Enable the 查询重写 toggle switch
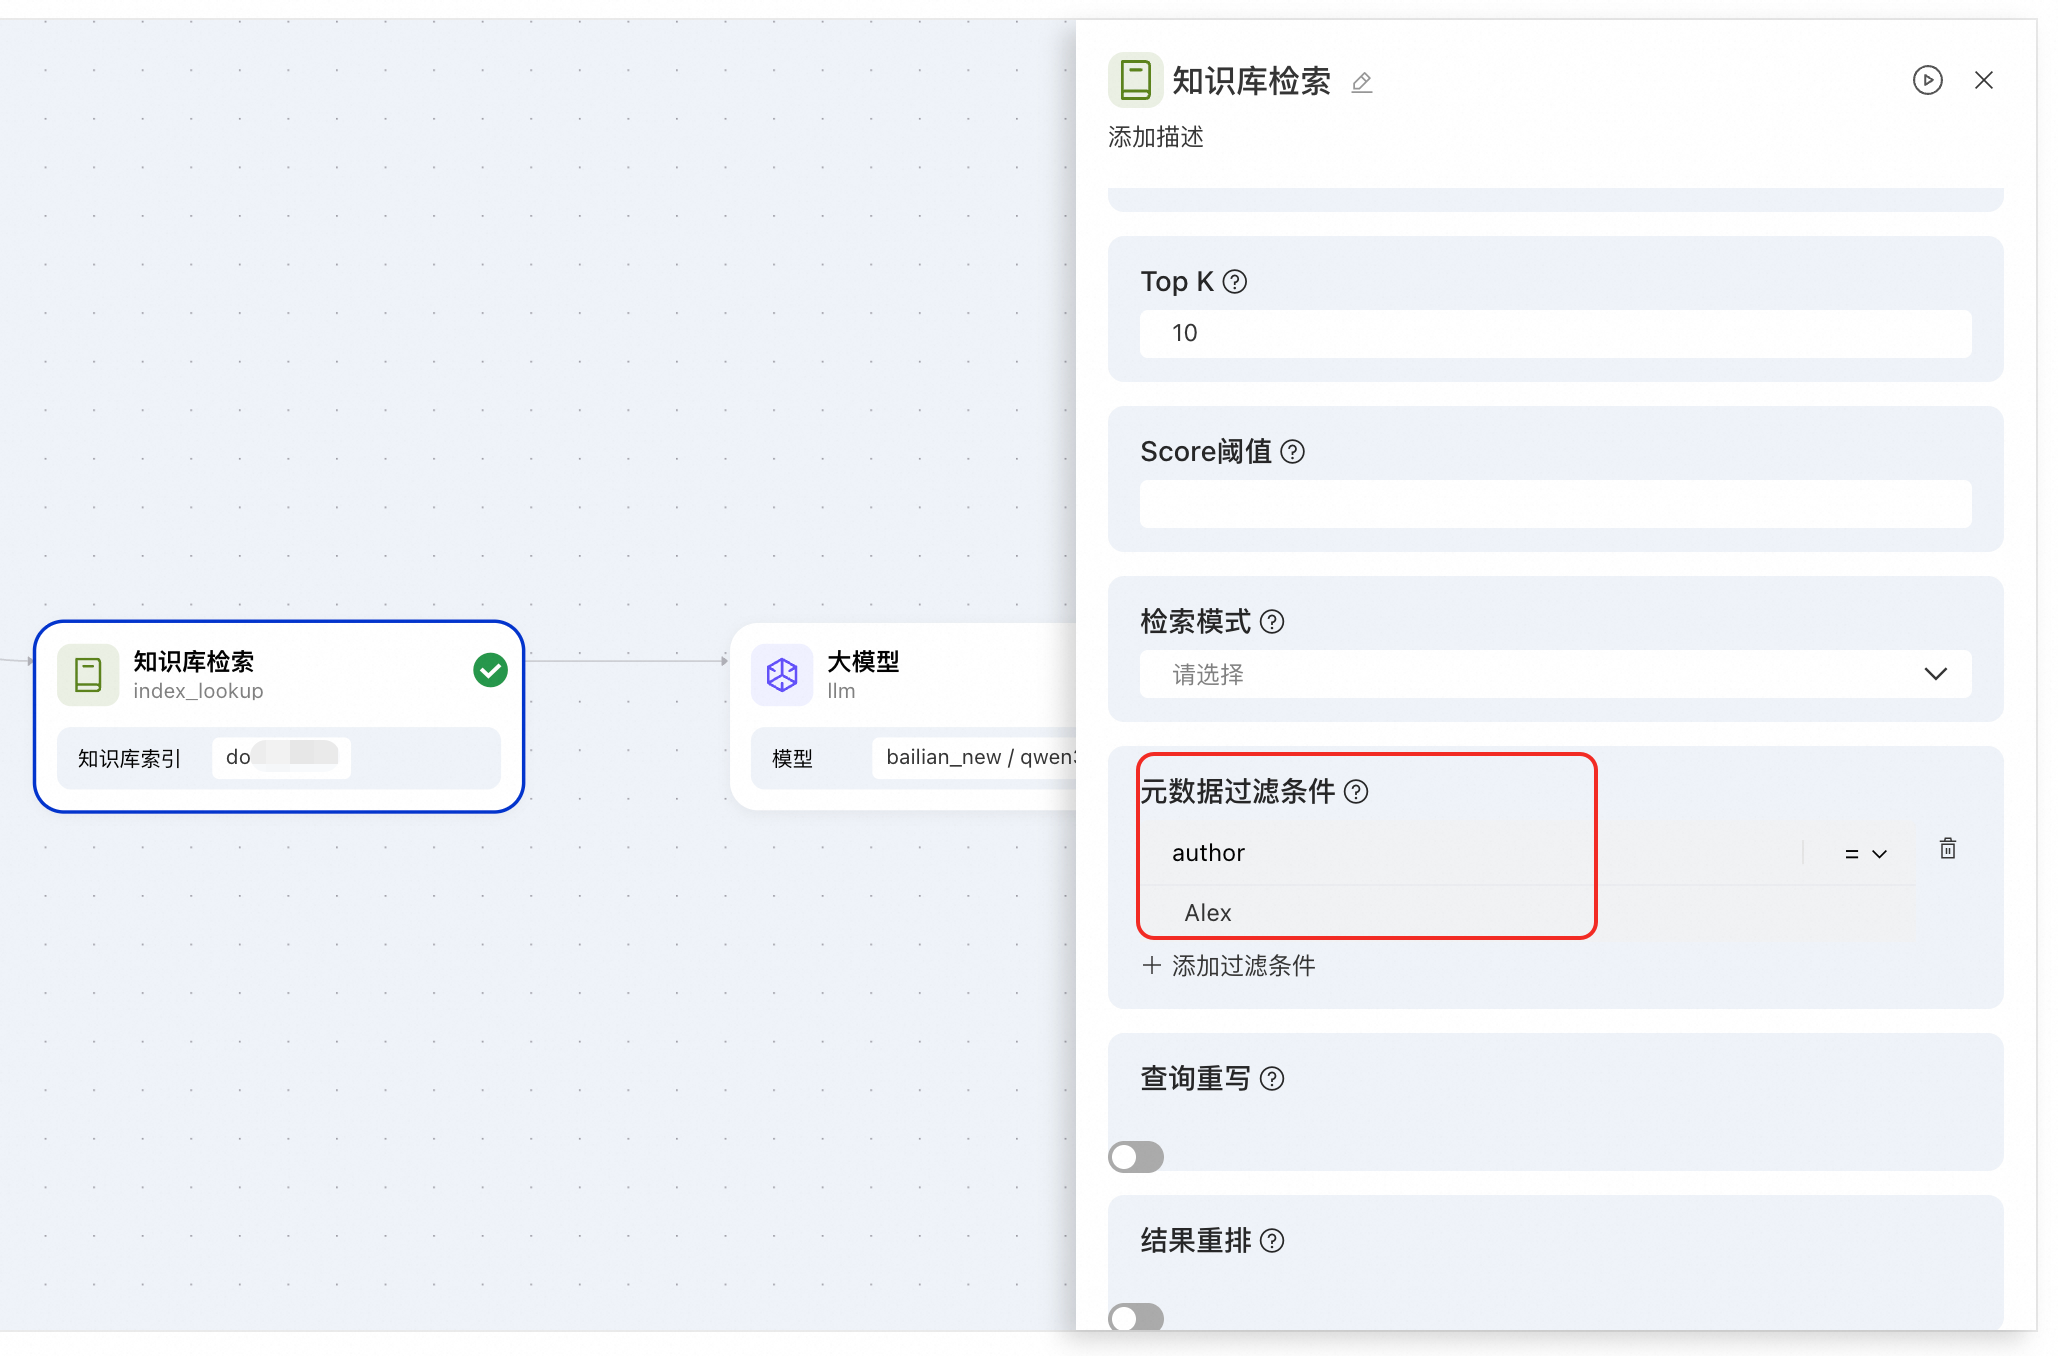This screenshot has height=1356, width=2058. pos(1136,1157)
